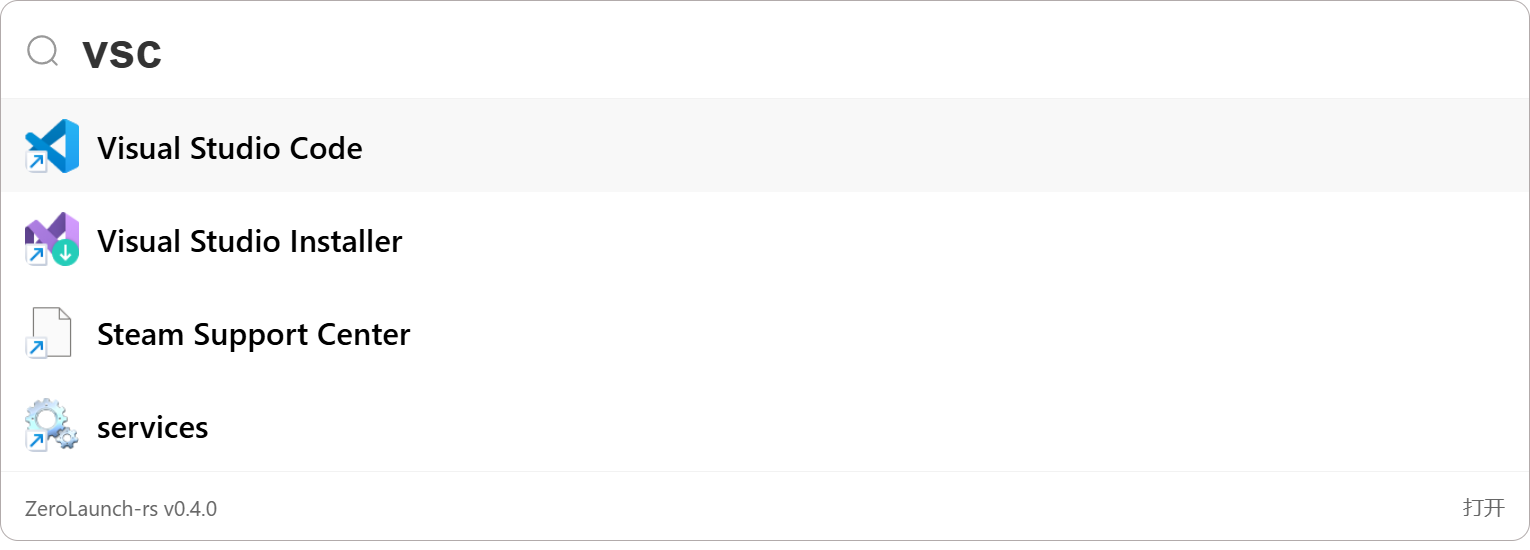This screenshot has width=1530, height=550.
Task: Choose the Steam Support Center result label
Action: pos(253,334)
